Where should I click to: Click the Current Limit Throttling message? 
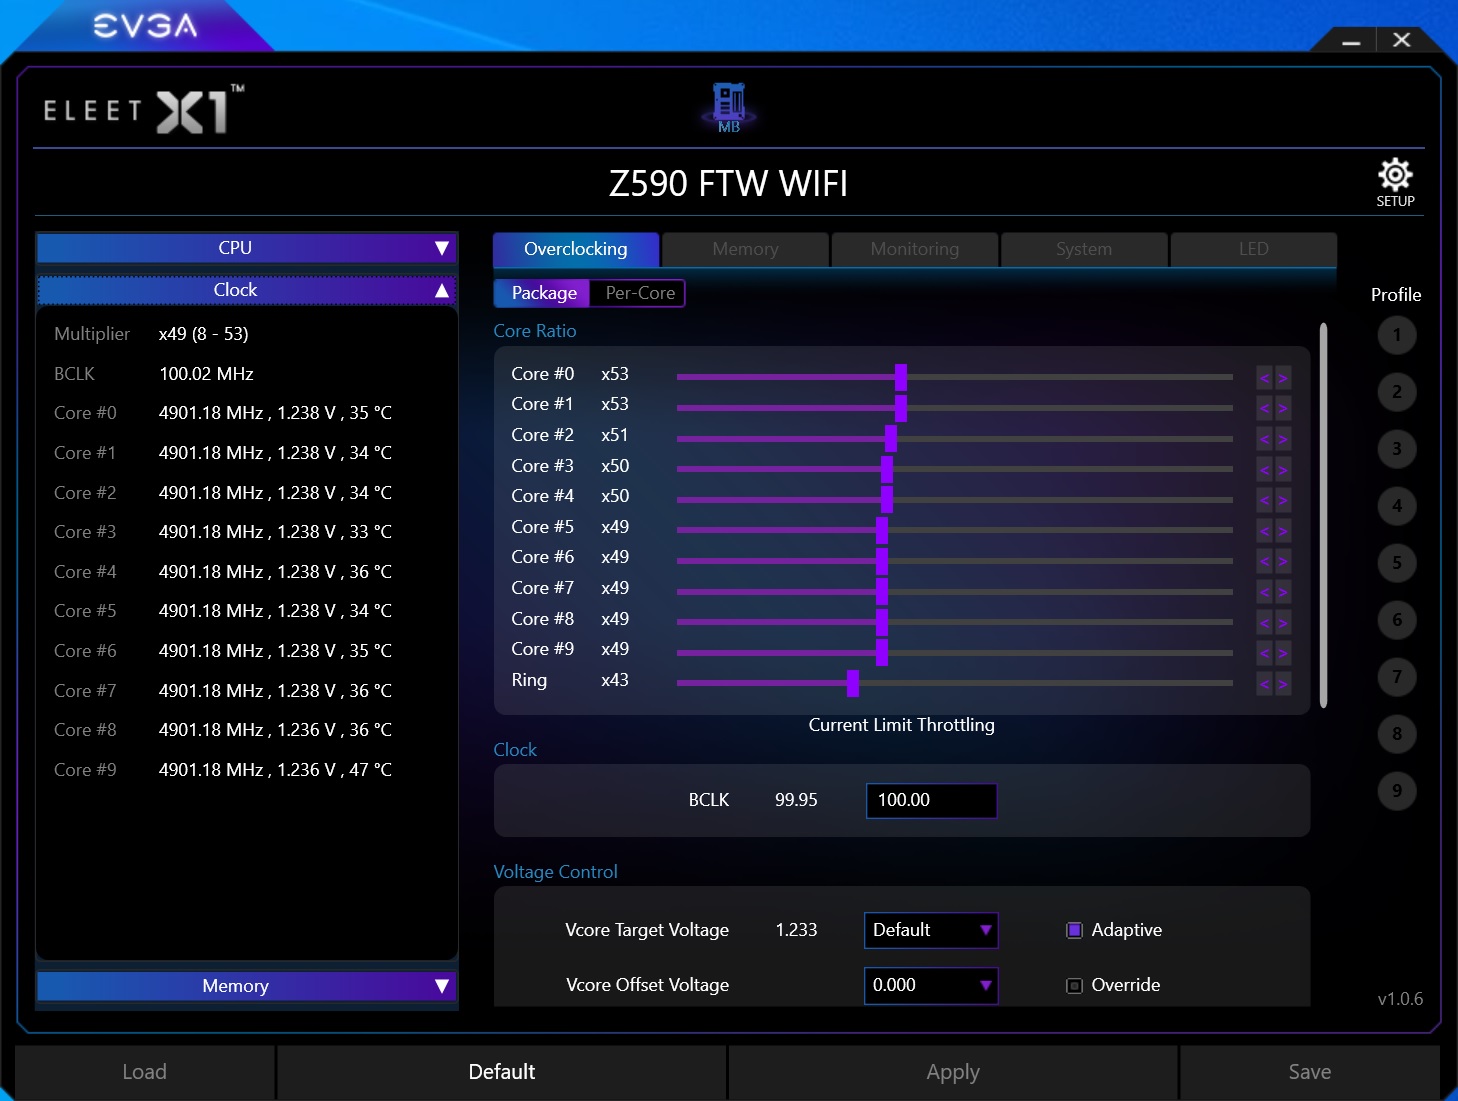[x=901, y=725]
